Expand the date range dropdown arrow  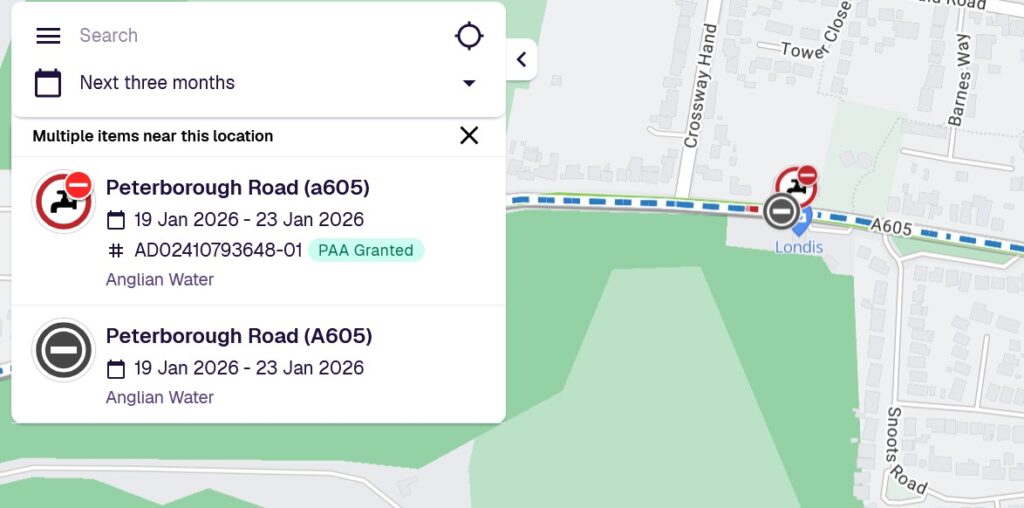click(469, 83)
